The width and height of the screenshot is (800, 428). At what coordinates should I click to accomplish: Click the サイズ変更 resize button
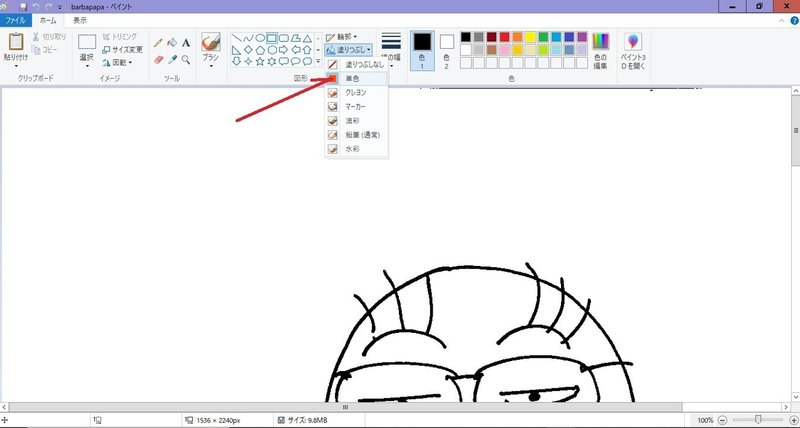122,49
